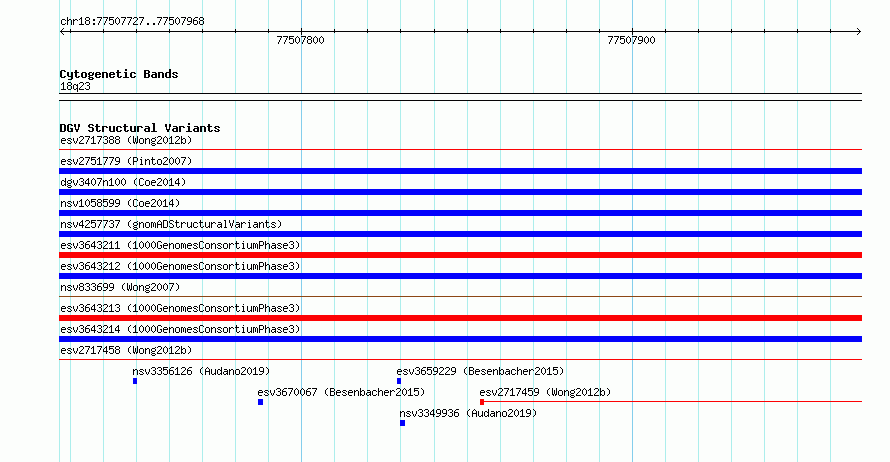Open nsv3349936 (Audano2019) label

[468, 413]
